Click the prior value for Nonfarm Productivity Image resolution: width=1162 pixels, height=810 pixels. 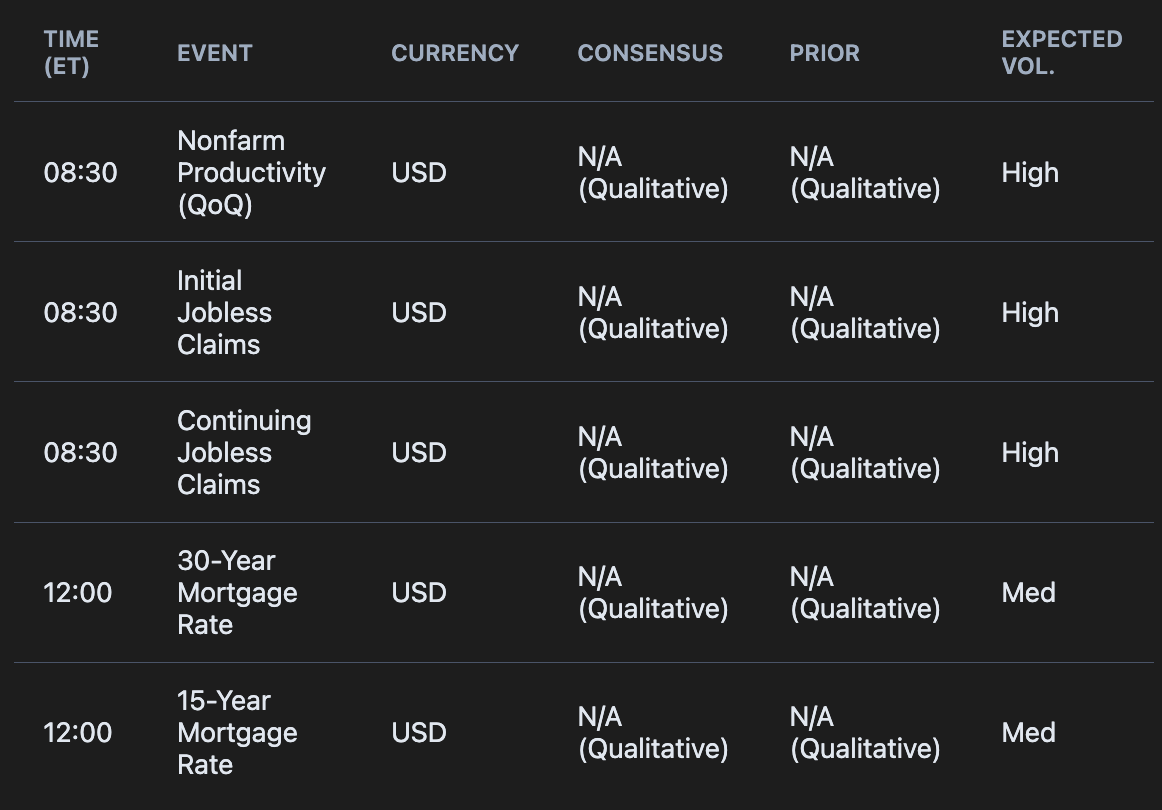pos(865,172)
